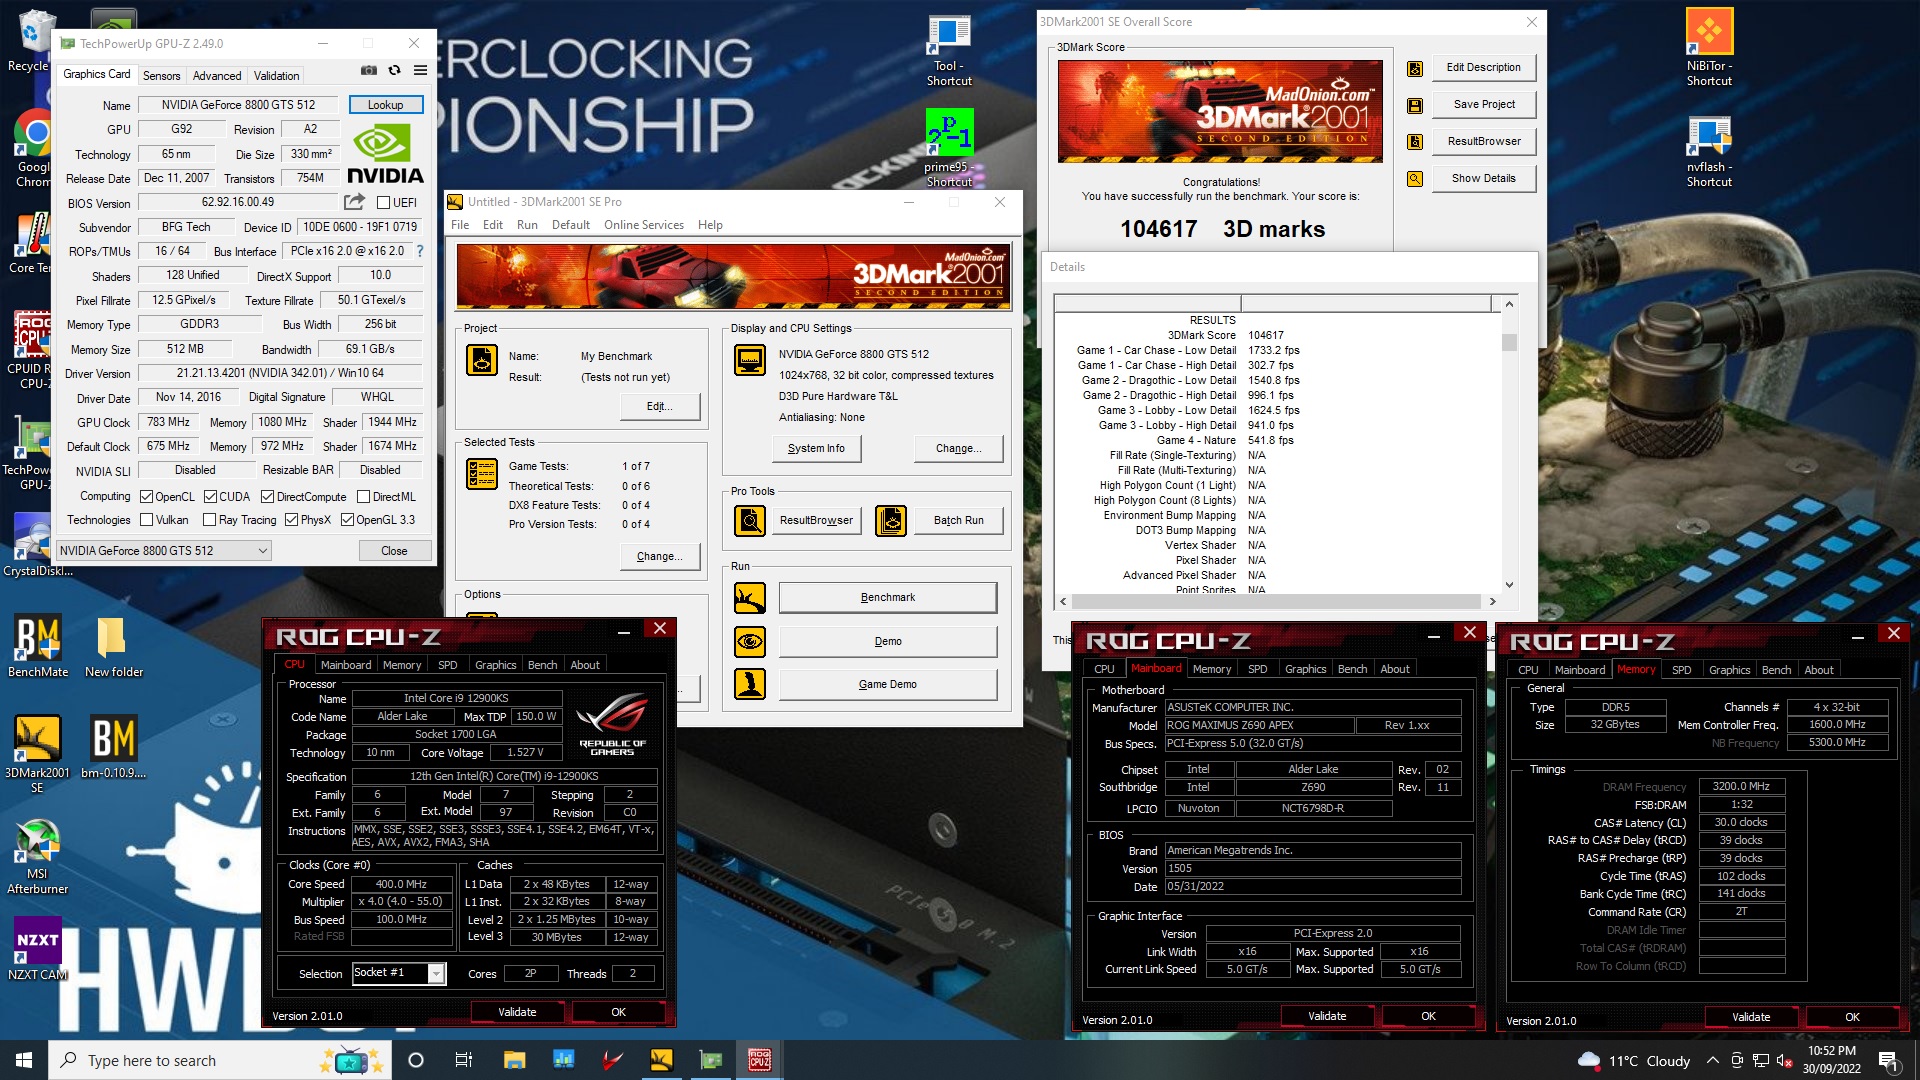Viewport: 1920px width, 1080px height.
Task: Switch to the Sensors tab in GPU-Z
Action: pyautogui.click(x=162, y=76)
